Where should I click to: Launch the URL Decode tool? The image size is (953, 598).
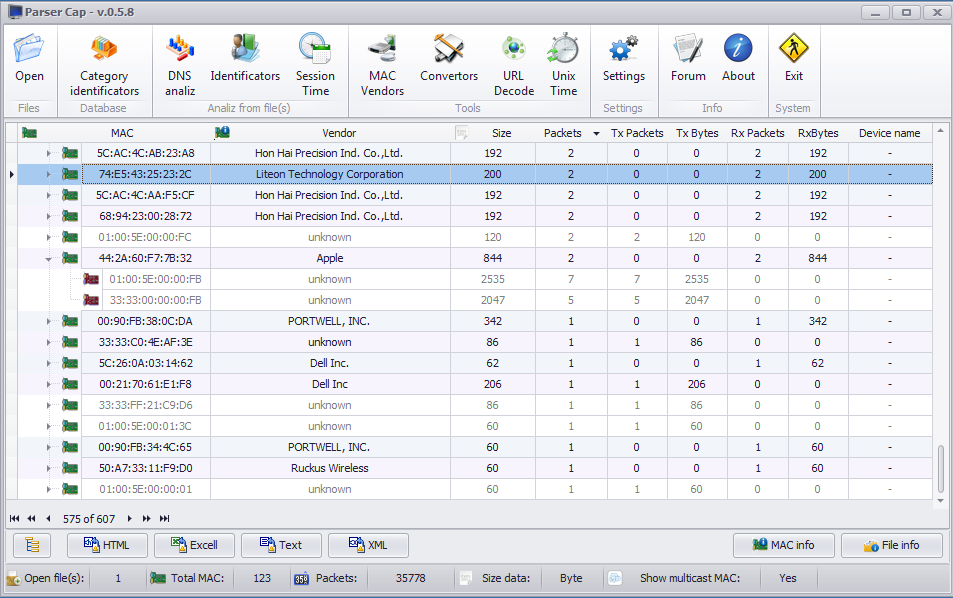[x=513, y=60]
